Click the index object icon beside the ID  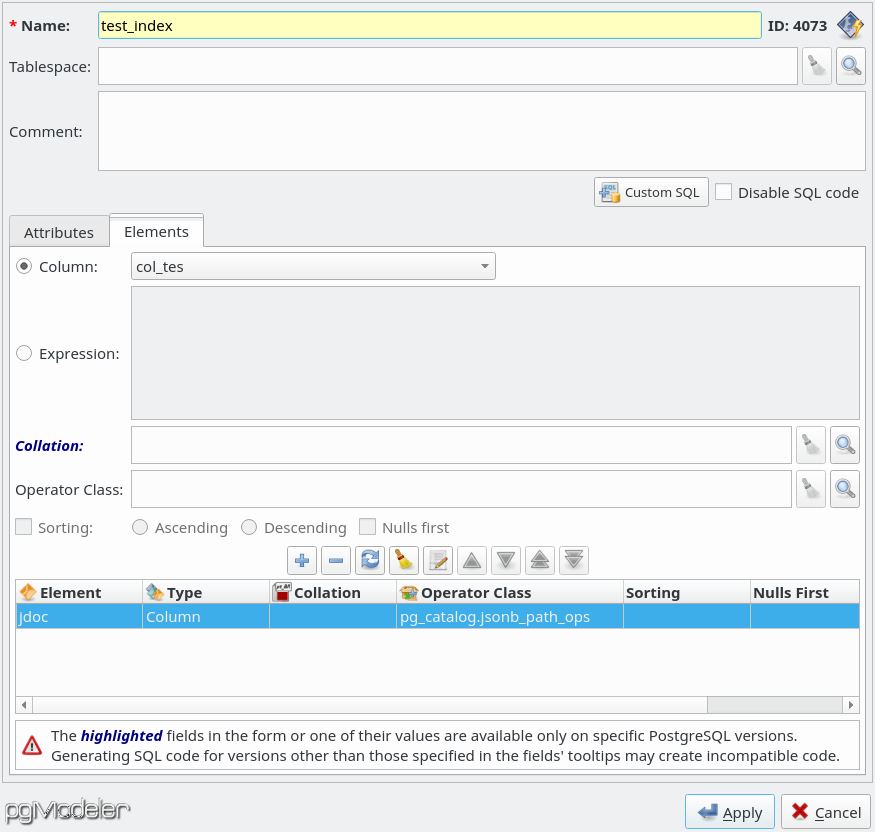tap(850, 26)
